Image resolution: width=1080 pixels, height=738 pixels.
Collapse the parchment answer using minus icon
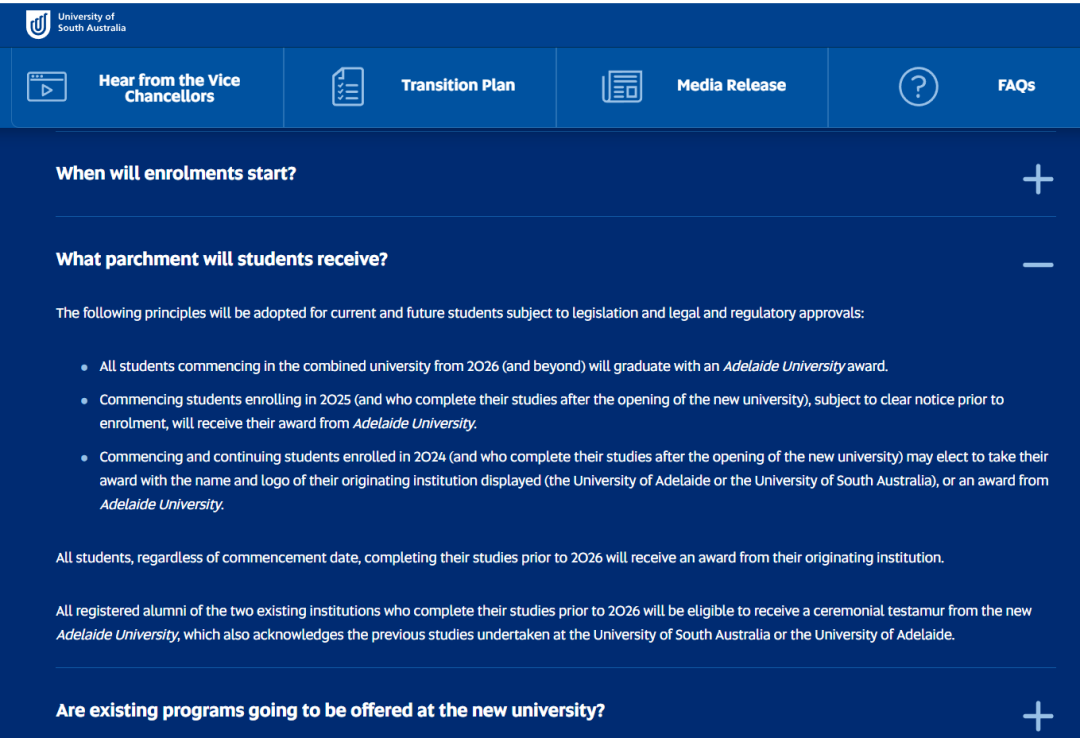(x=1037, y=265)
